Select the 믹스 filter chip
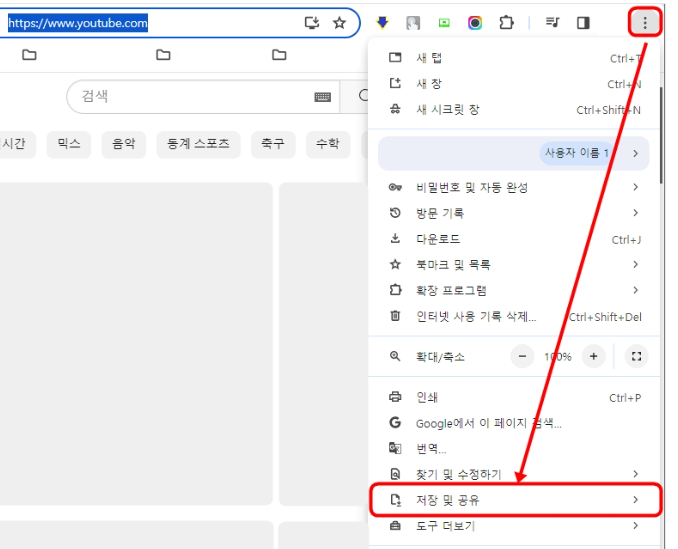Image resolution: width=678 pixels, height=549 pixels. (69, 144)
